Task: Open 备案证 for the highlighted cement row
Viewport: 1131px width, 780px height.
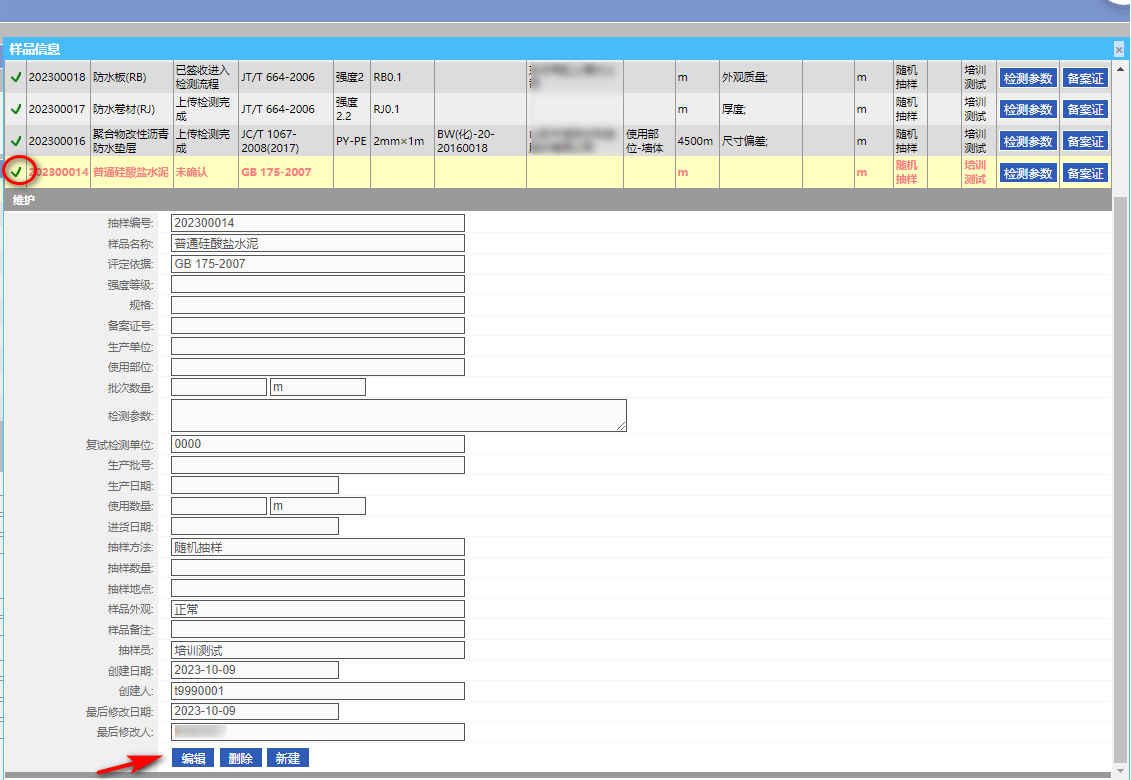Action: point(1085,174)
